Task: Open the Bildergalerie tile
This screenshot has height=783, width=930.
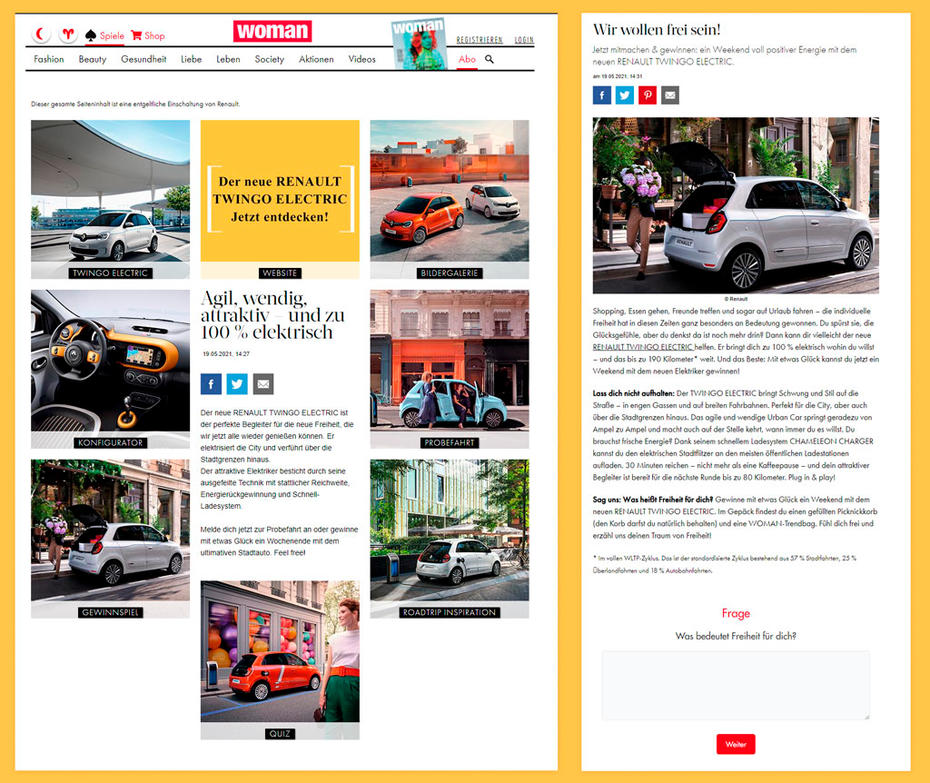Action: [x=450, y=199]
